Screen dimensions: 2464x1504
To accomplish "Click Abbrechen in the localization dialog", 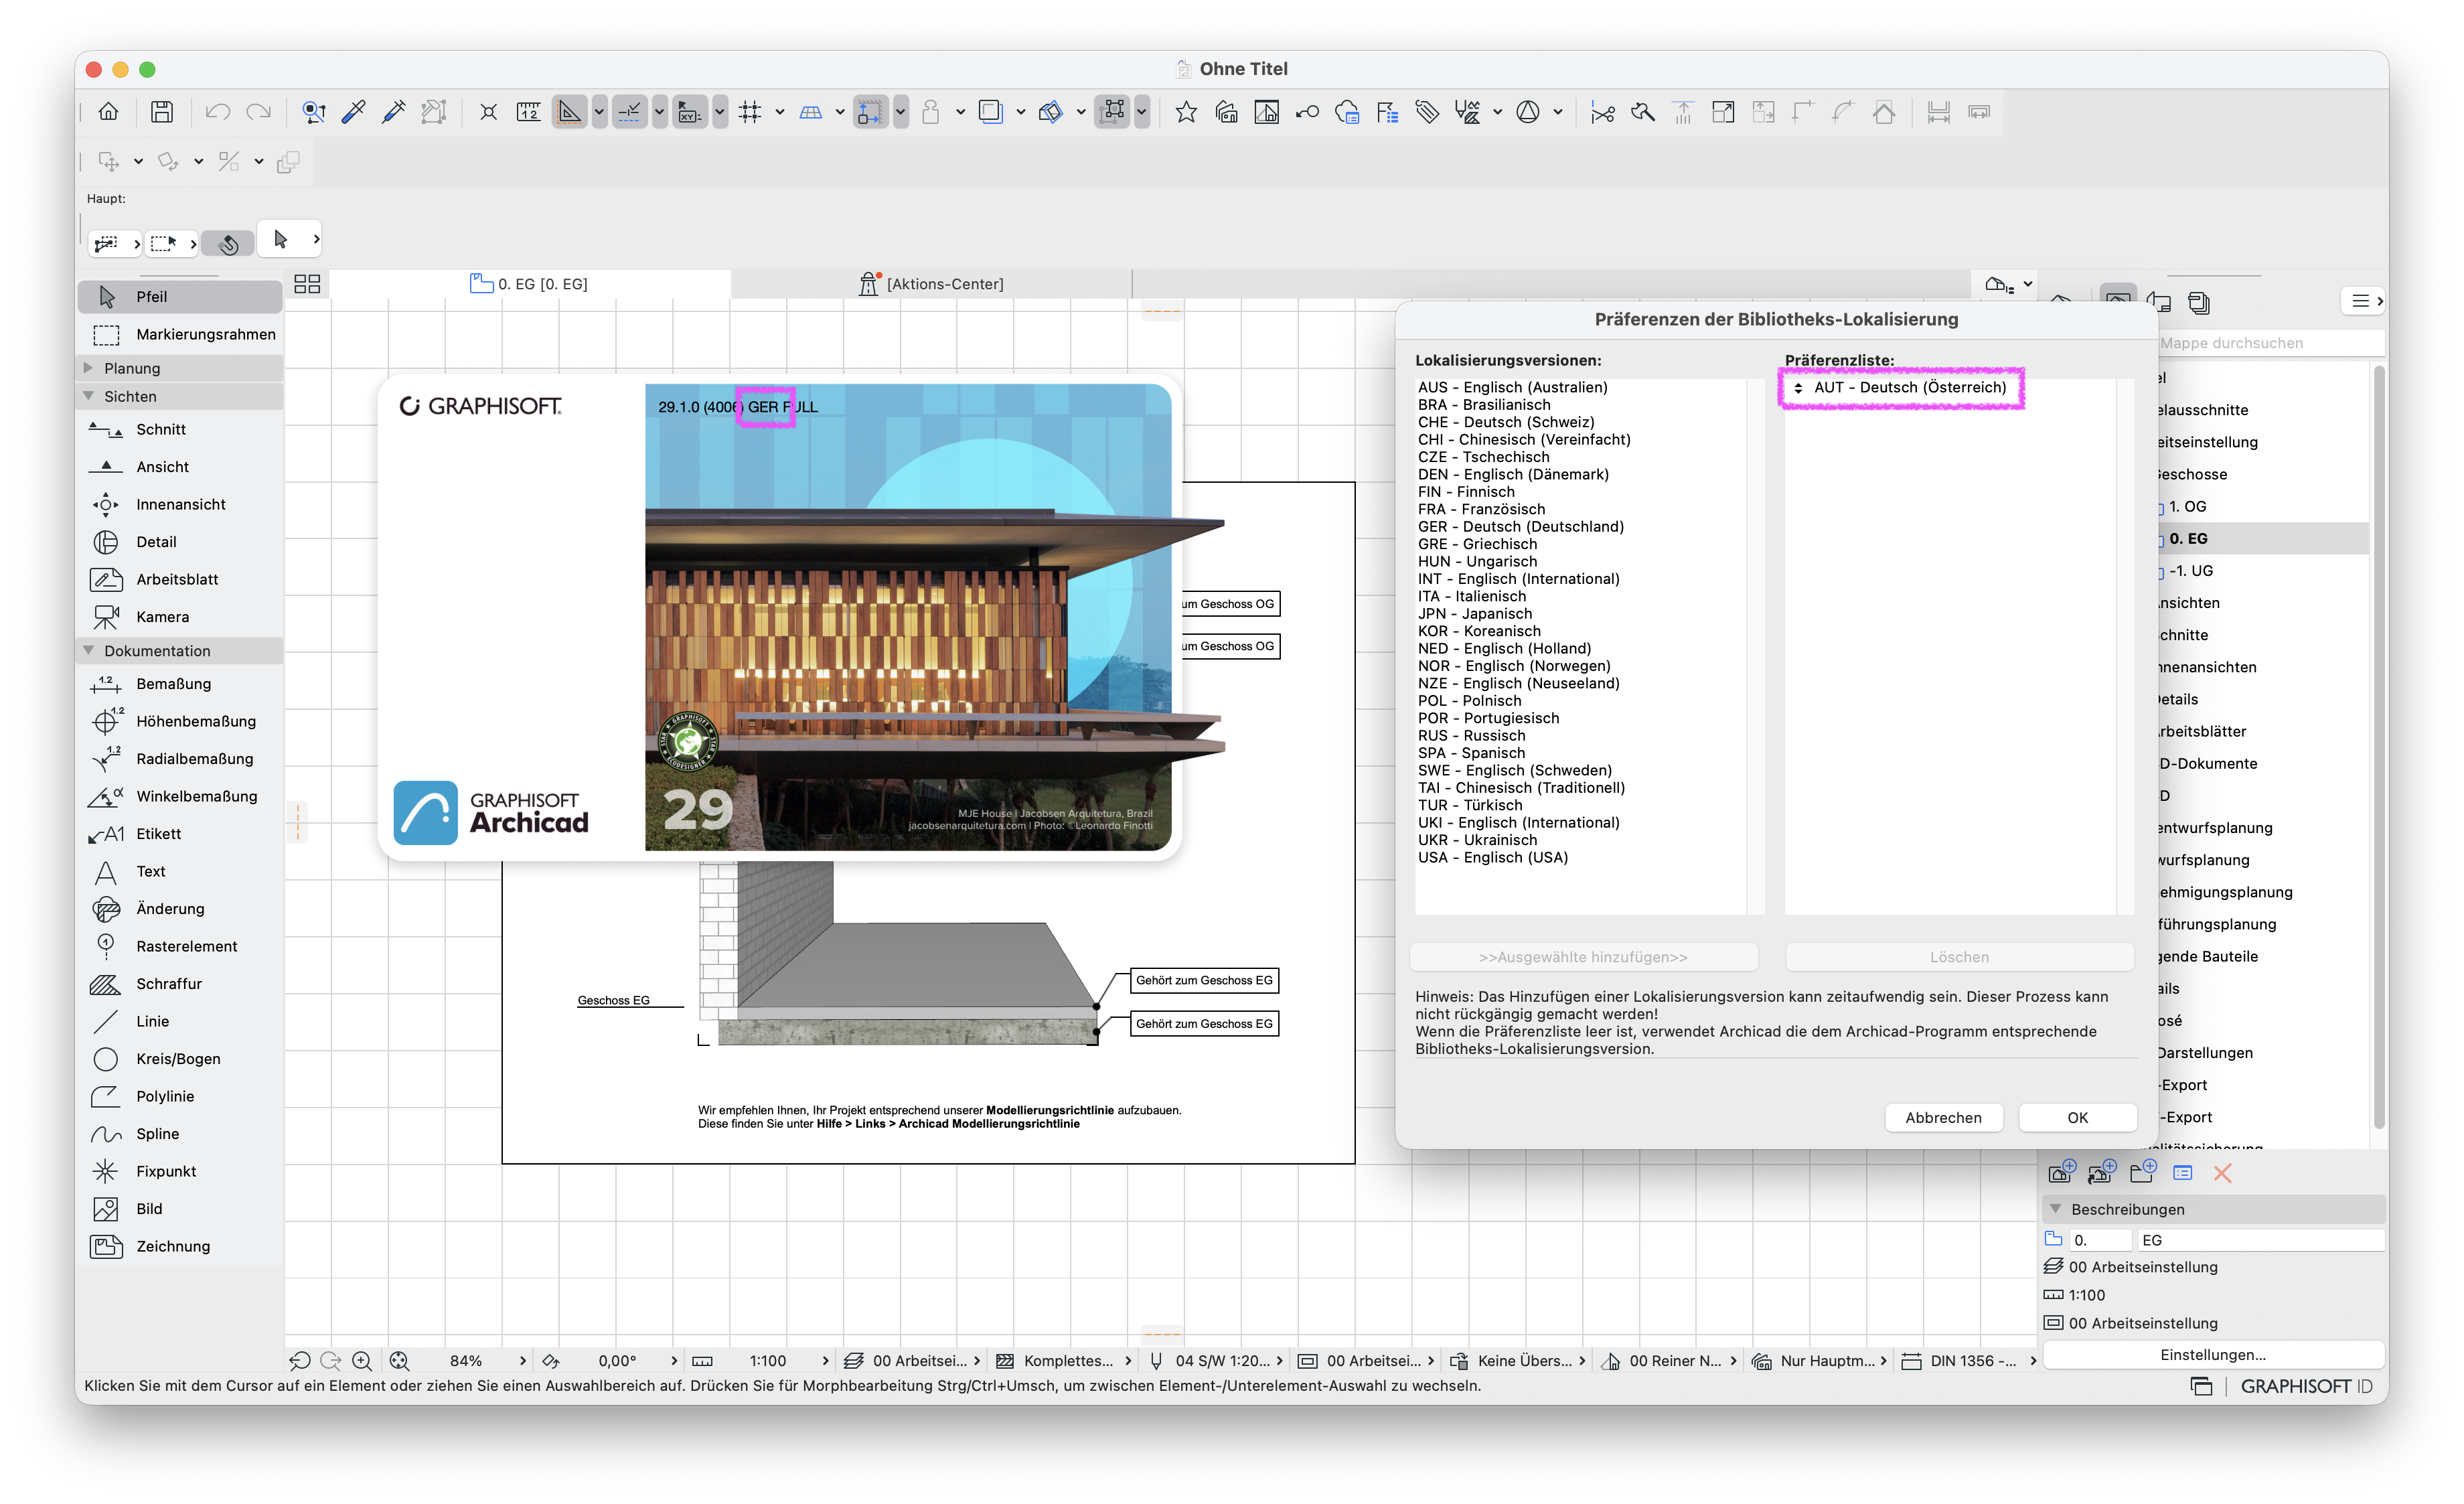I will point(1943,1118).
